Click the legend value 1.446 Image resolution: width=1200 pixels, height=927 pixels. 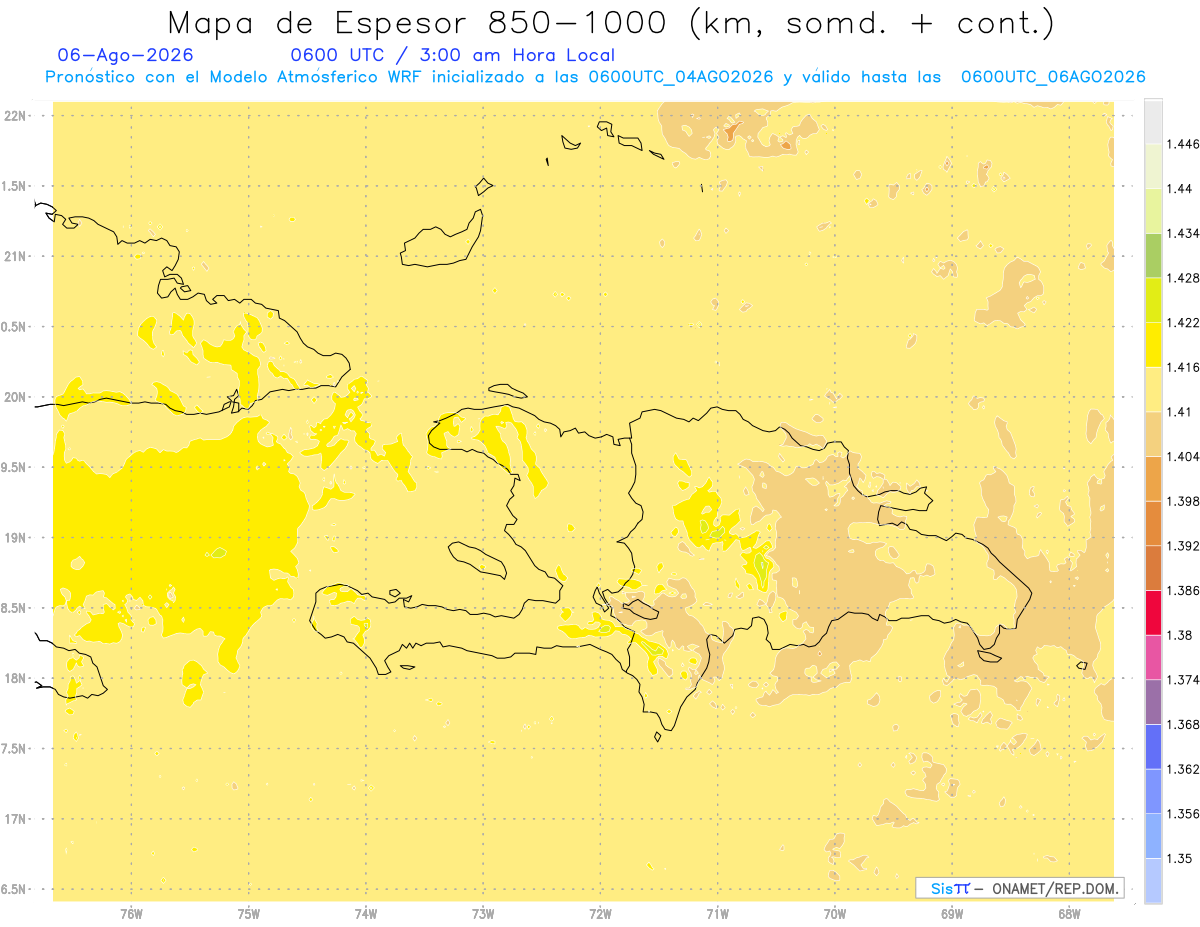coord(1183,144)
